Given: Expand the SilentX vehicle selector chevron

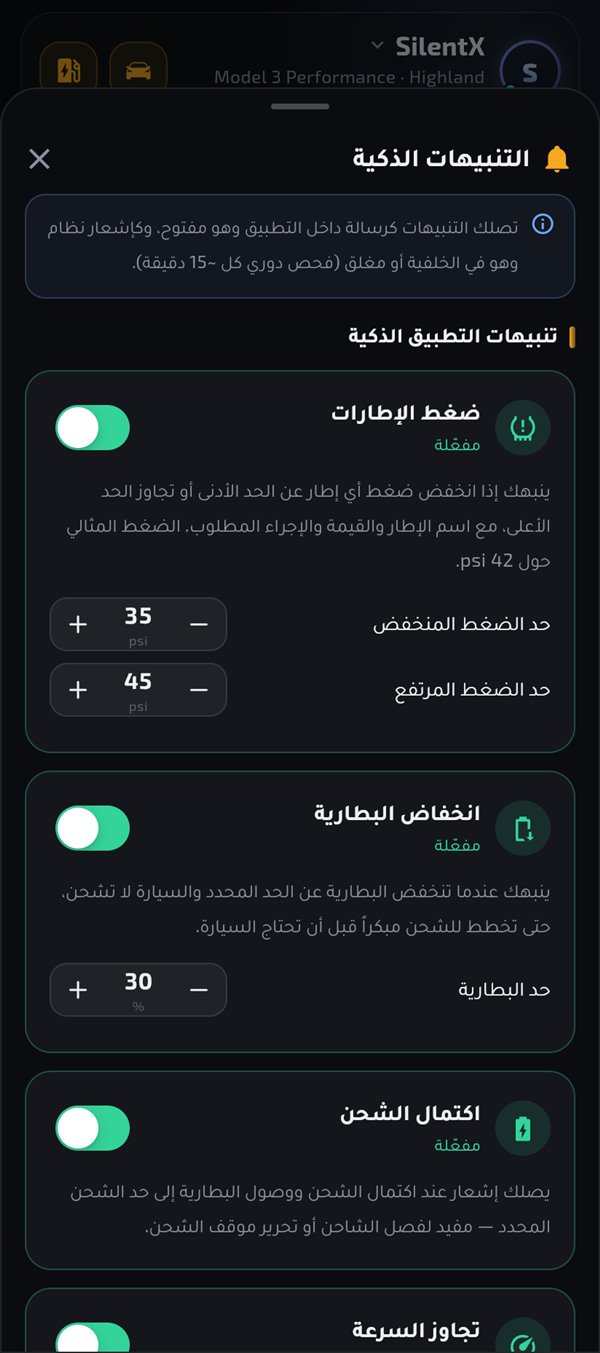Looking at the screenshot, I should [377, 45].
